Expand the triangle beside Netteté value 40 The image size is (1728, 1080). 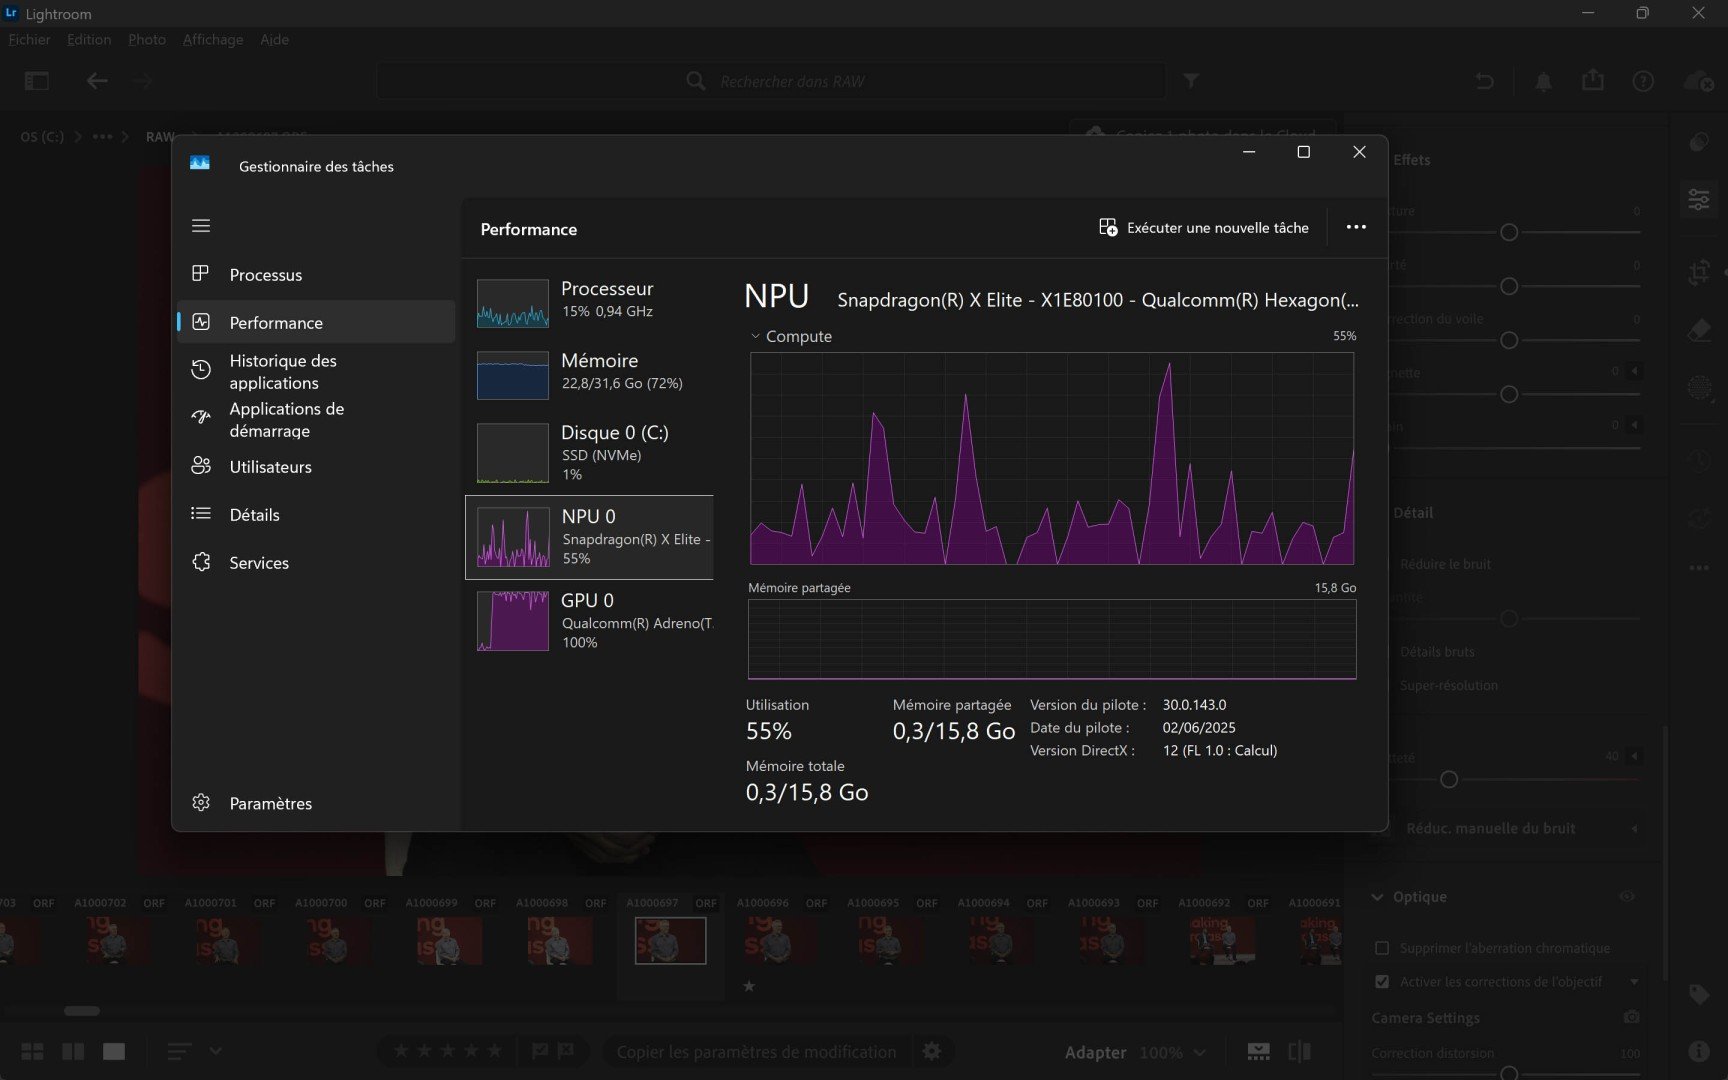pyautogui.click(x=1634, y=756)
